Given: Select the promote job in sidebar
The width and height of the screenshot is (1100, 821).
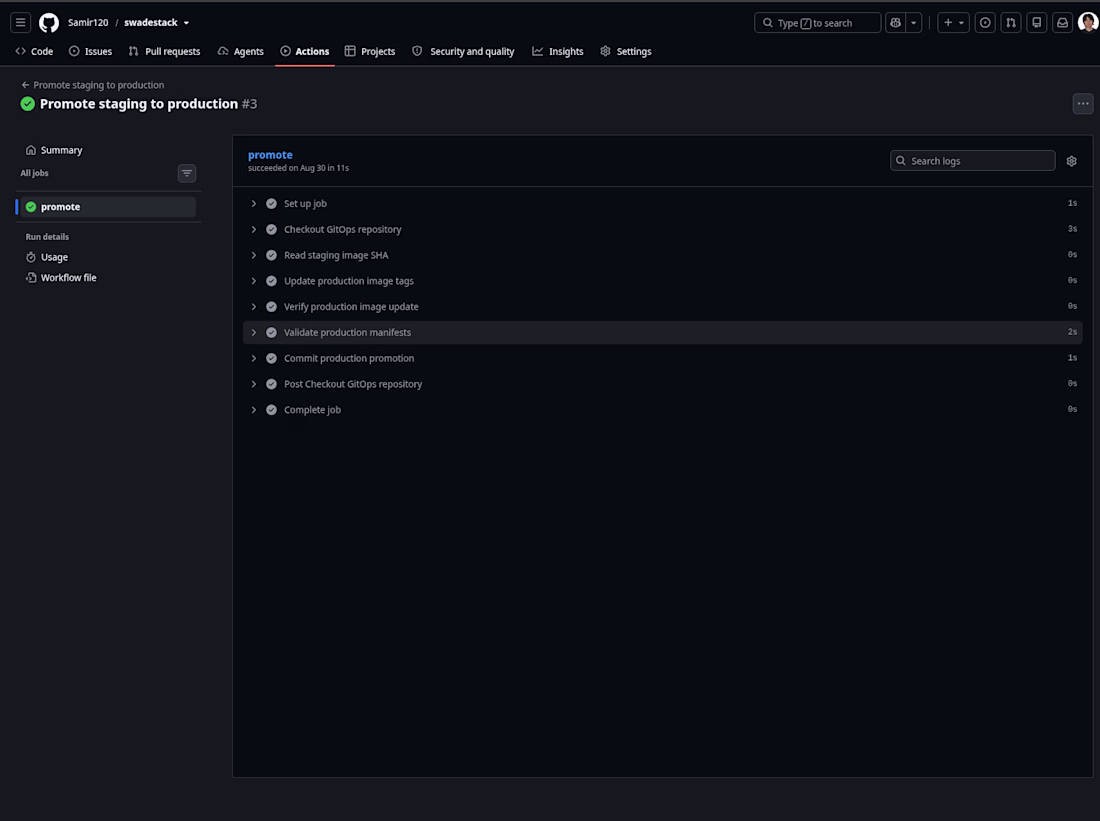Looking at the screenshot, I should click(106, 207).
